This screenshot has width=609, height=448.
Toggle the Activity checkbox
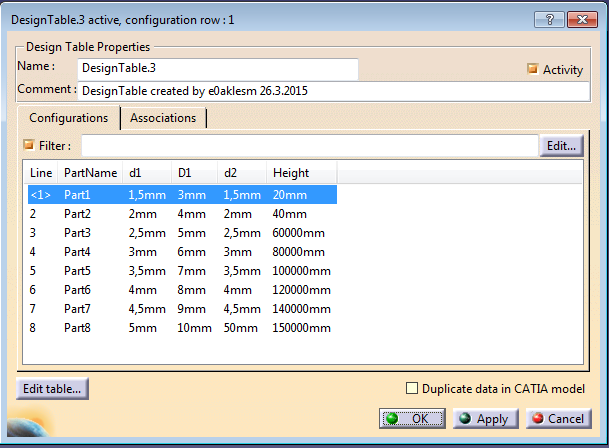(x=532, y=69)
